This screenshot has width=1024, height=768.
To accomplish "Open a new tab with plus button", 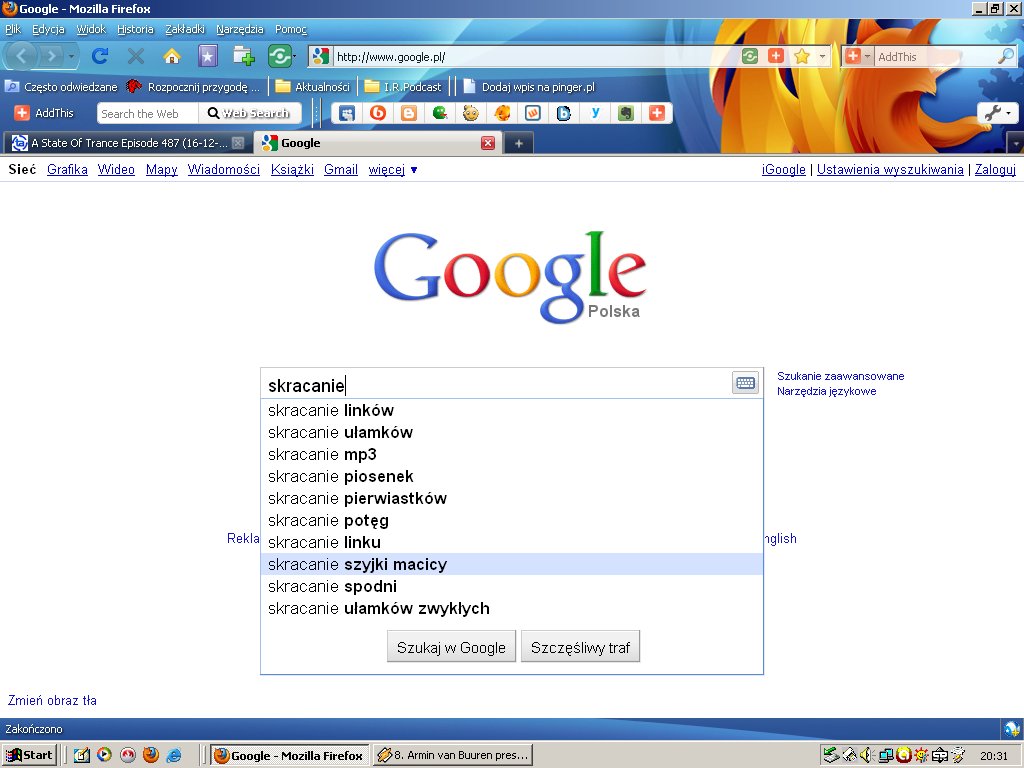I will coord(519,143).
